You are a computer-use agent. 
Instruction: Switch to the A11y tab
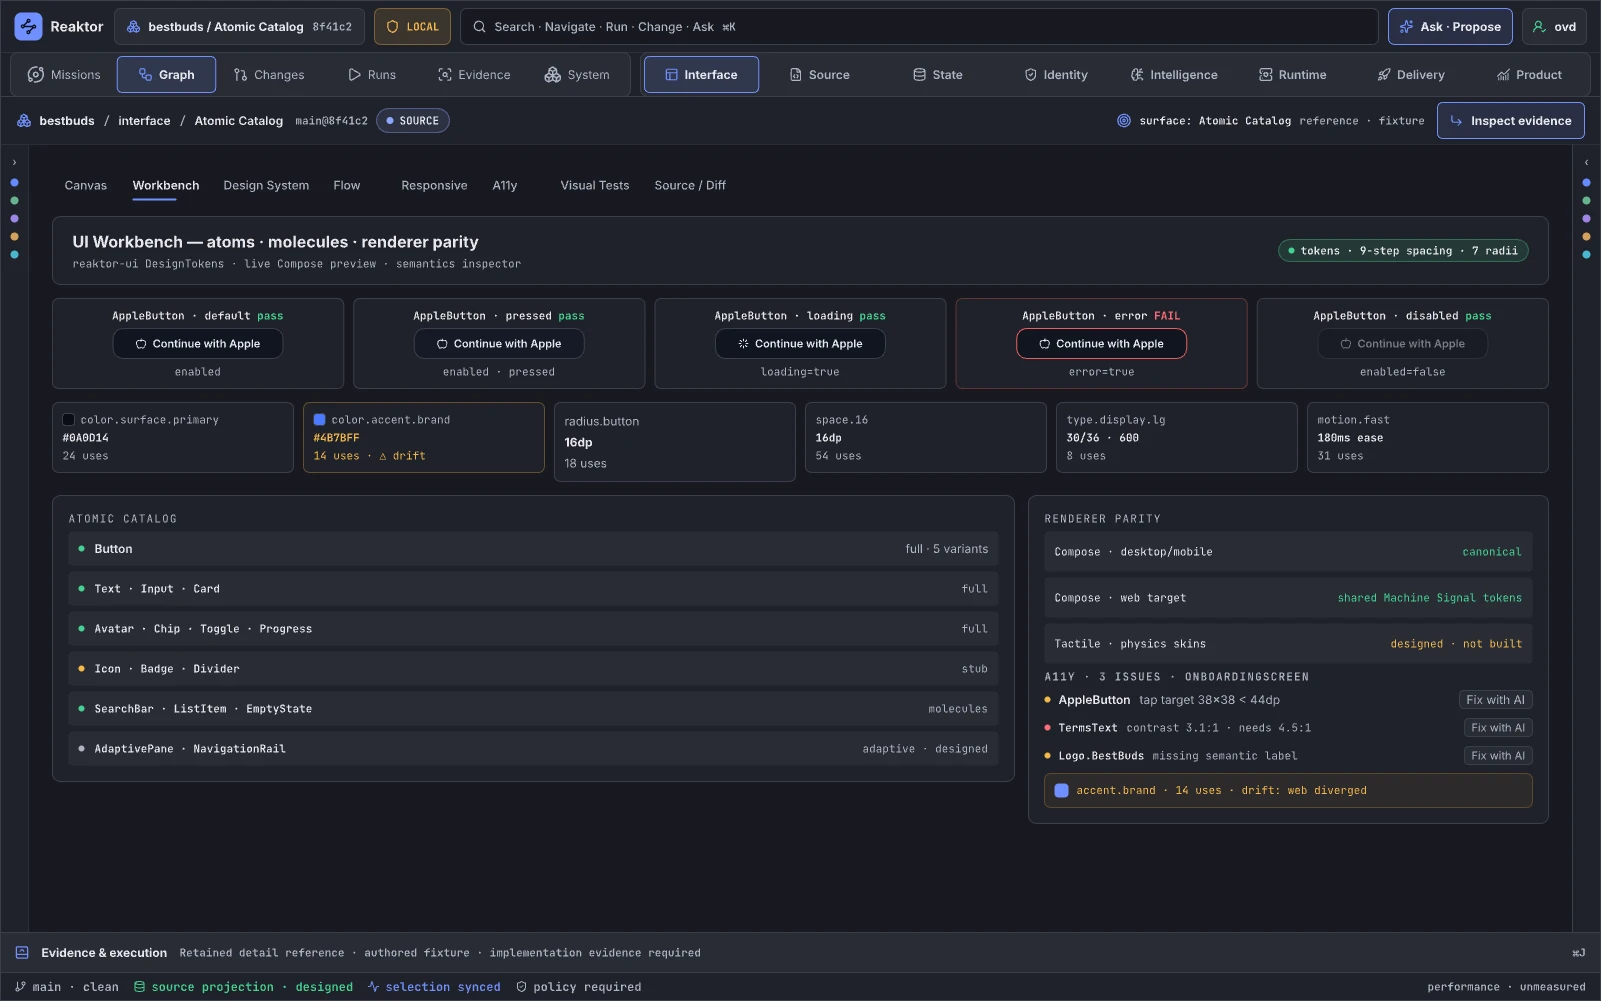click(505, 186)
